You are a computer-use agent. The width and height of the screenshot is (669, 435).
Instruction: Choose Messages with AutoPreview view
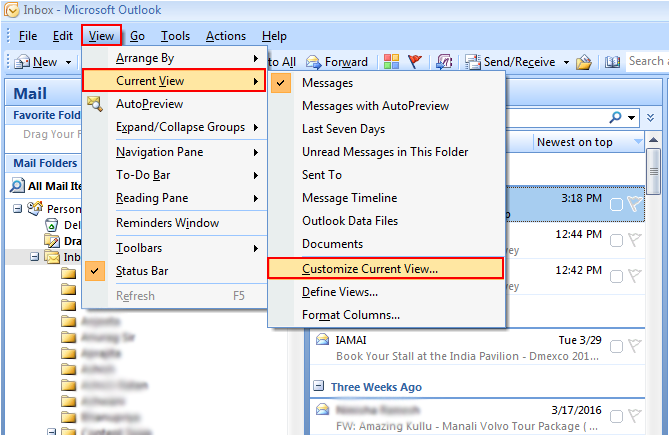tap(386, 106)
